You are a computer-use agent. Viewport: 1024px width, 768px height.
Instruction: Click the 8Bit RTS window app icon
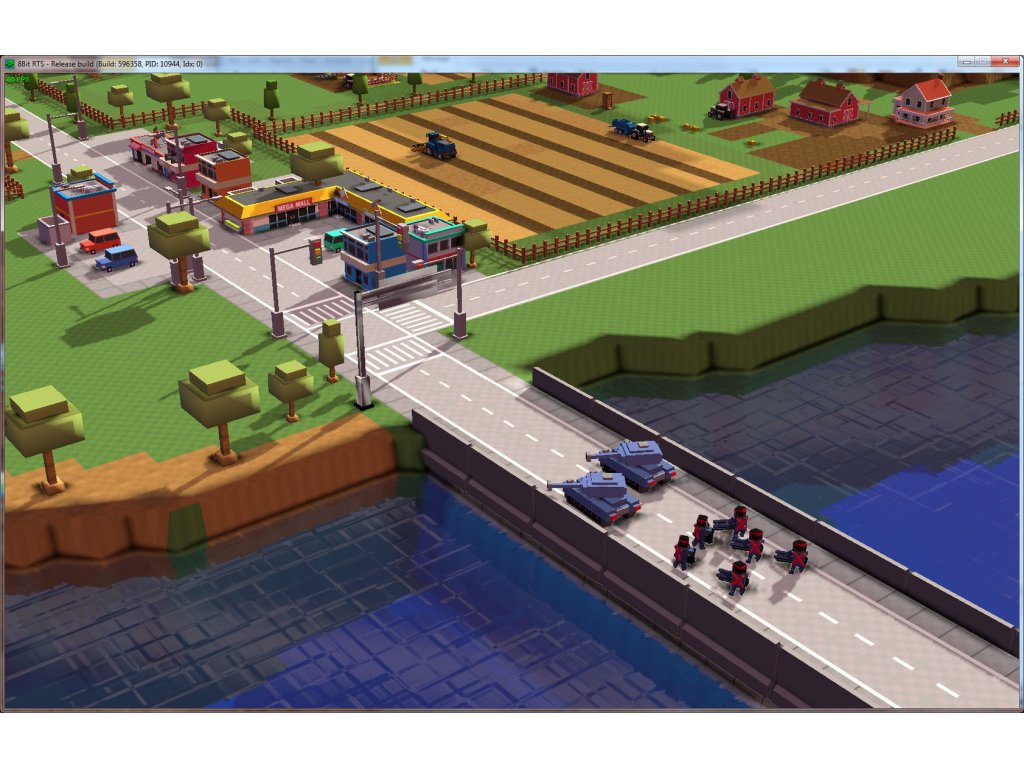coord(9,64)
